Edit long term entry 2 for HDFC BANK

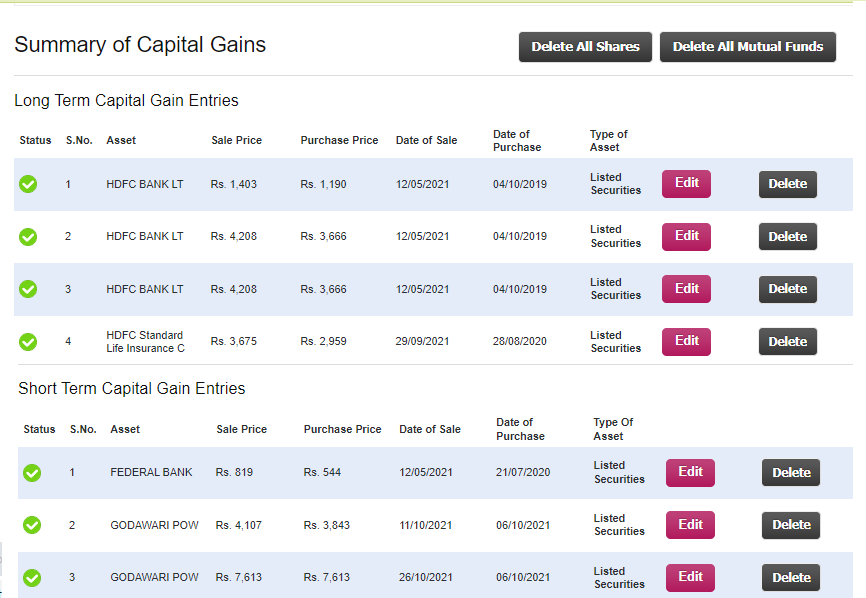[686, 236]
